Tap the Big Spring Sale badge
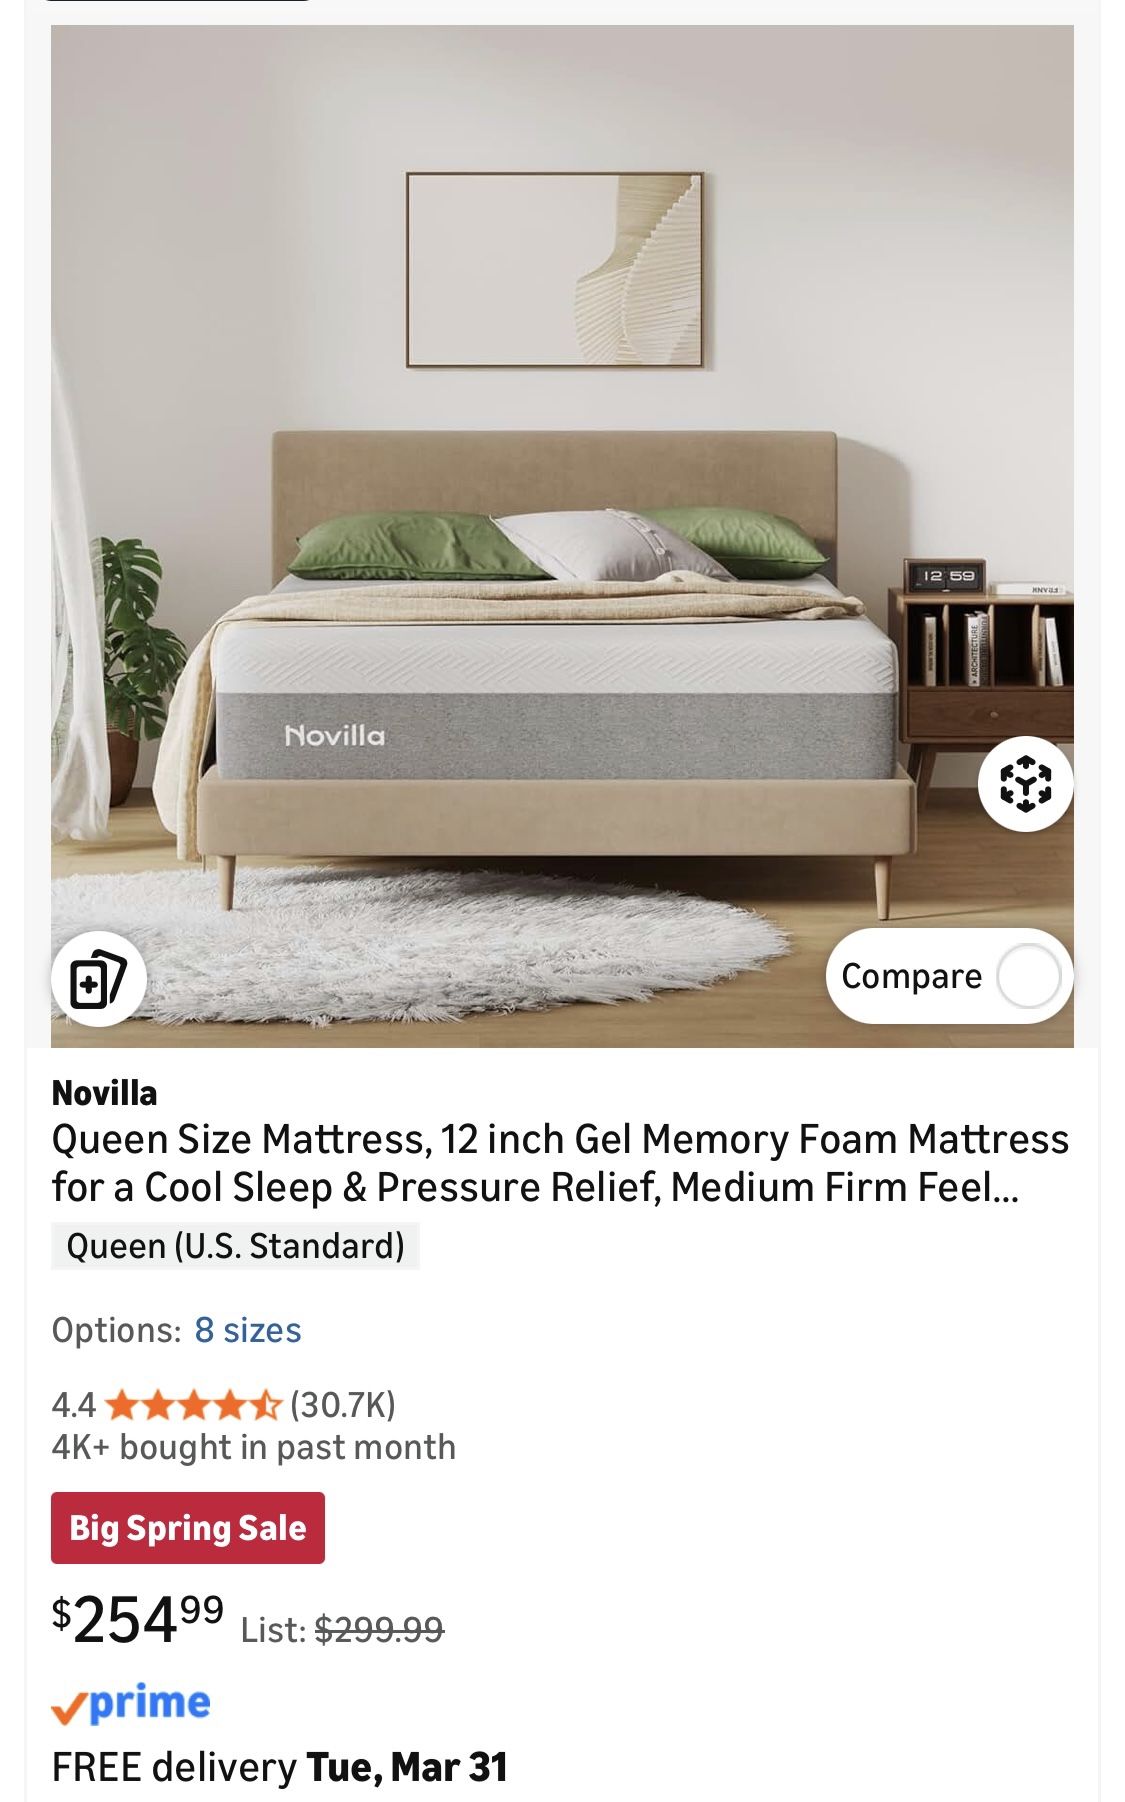 (x=188, y=1528)
